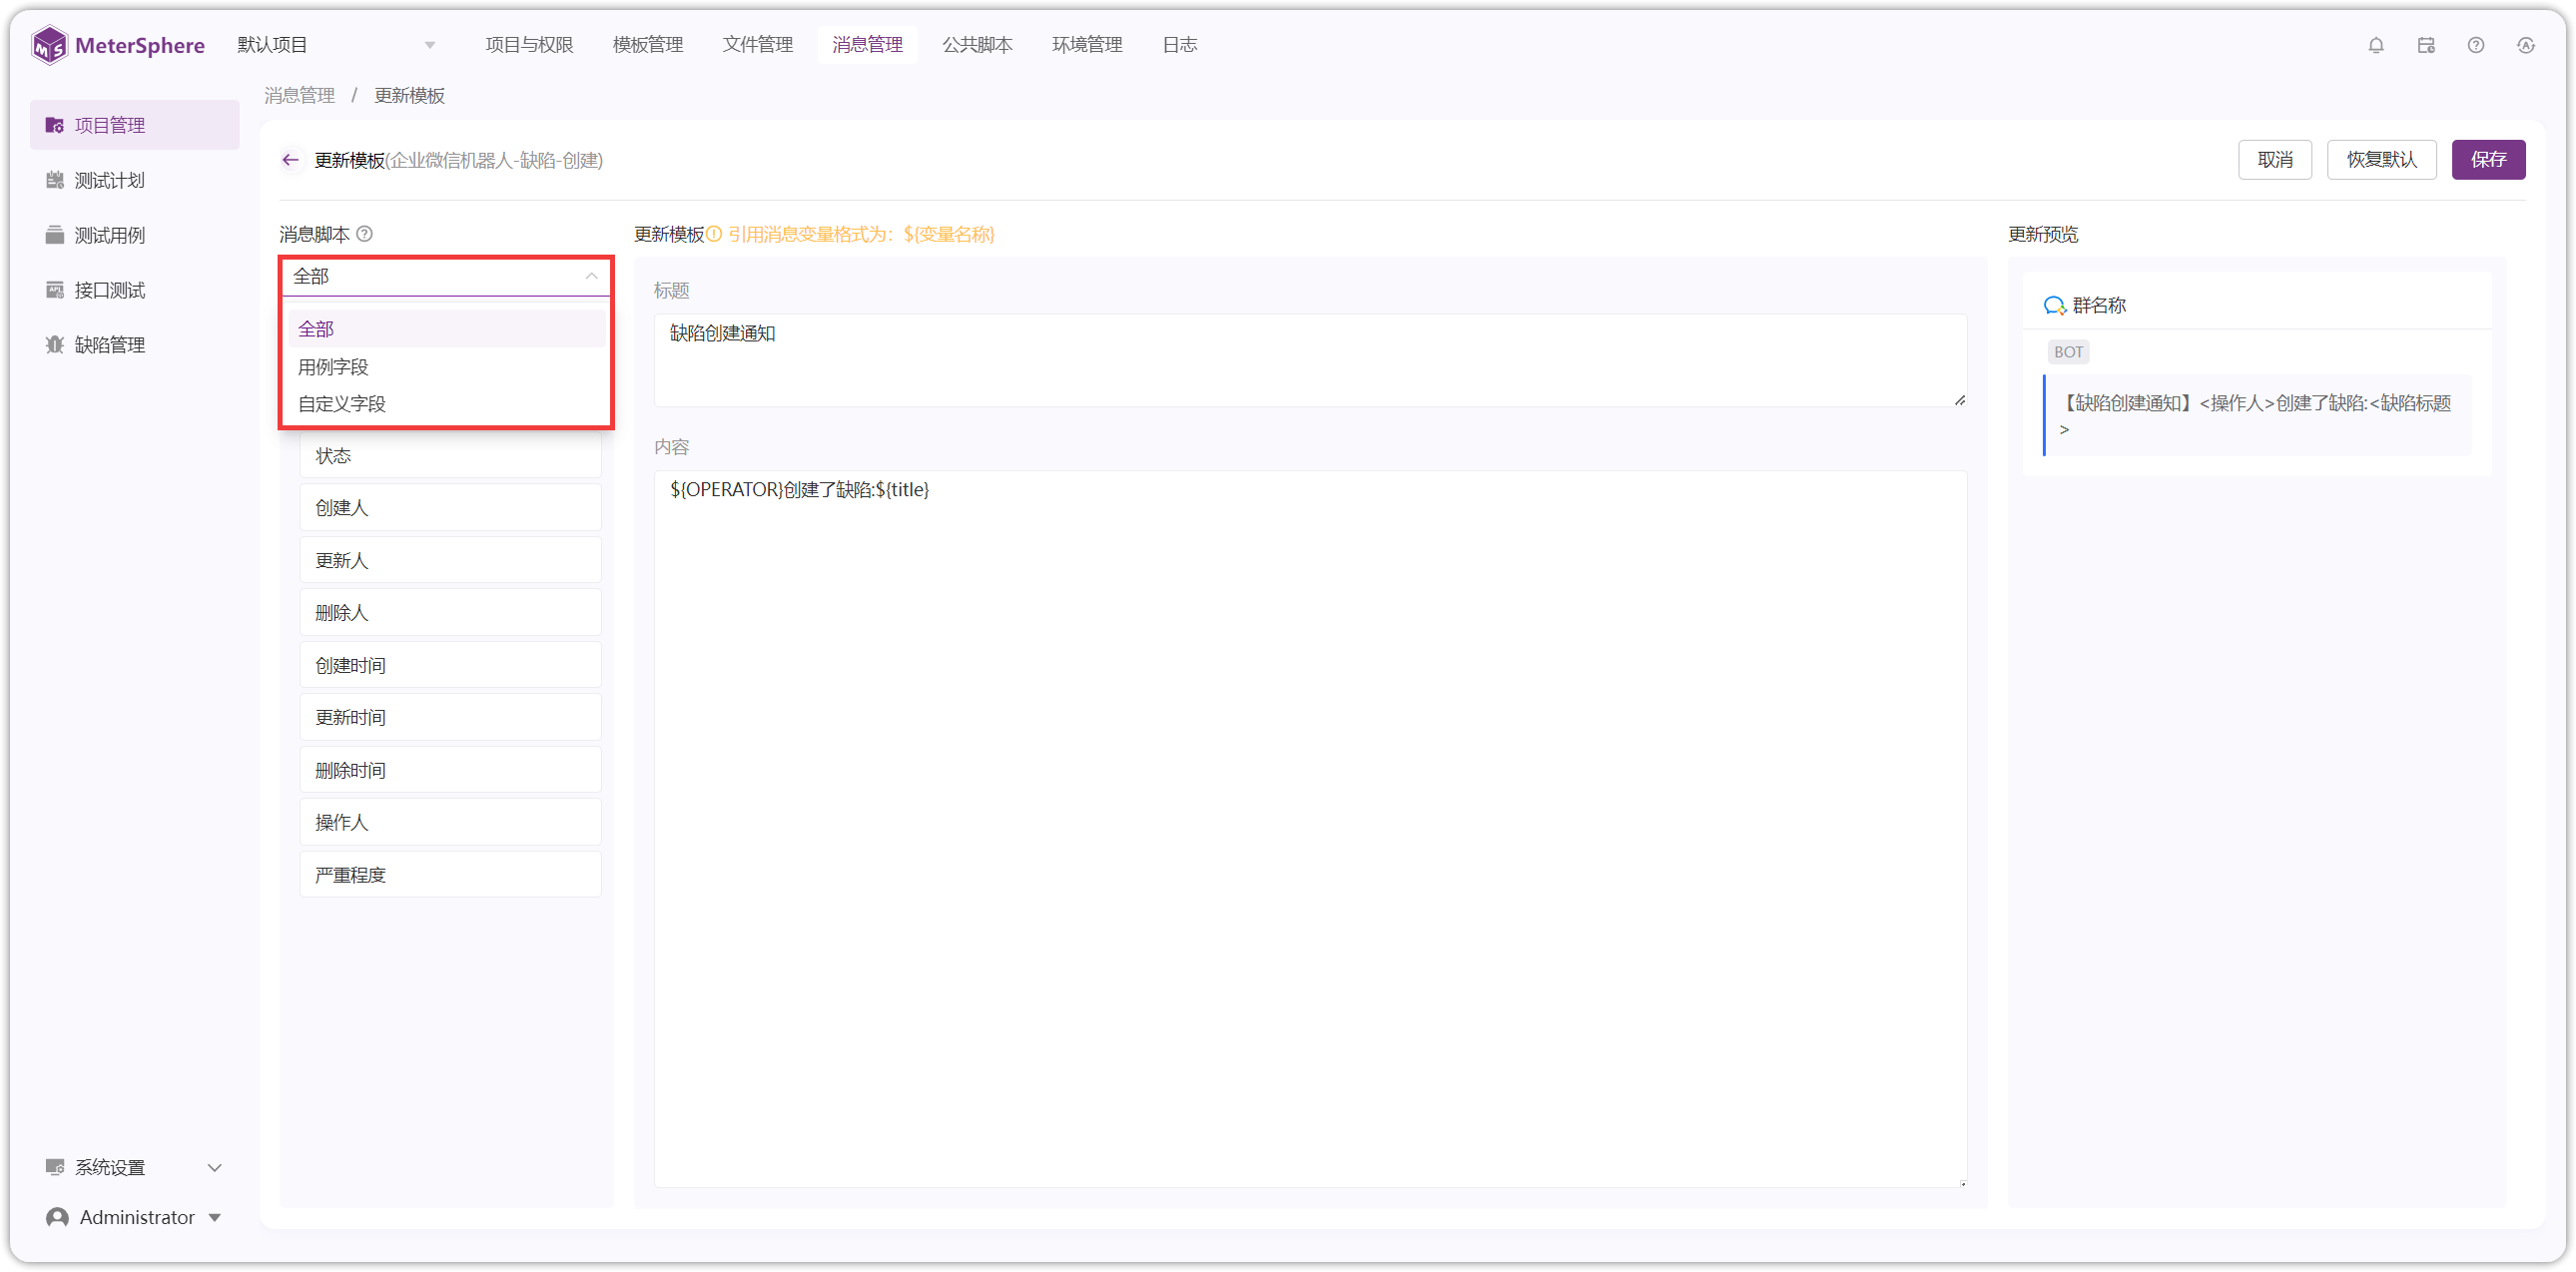Insert the 严重程度 variable field
2576x1272 pixels.
[450, 875]
